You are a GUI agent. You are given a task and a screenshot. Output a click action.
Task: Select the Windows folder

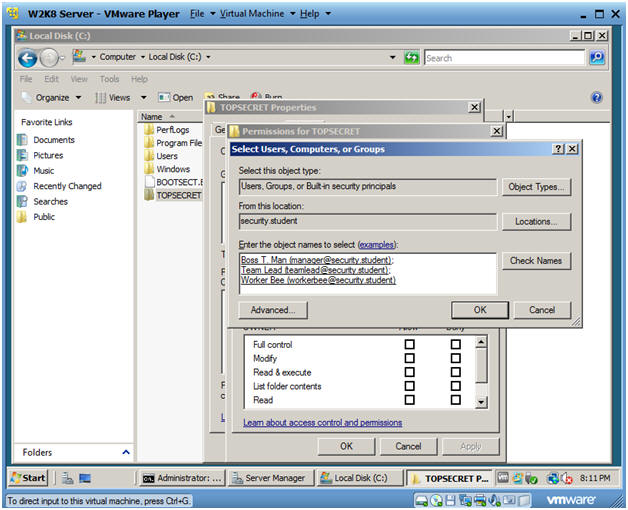173,169
